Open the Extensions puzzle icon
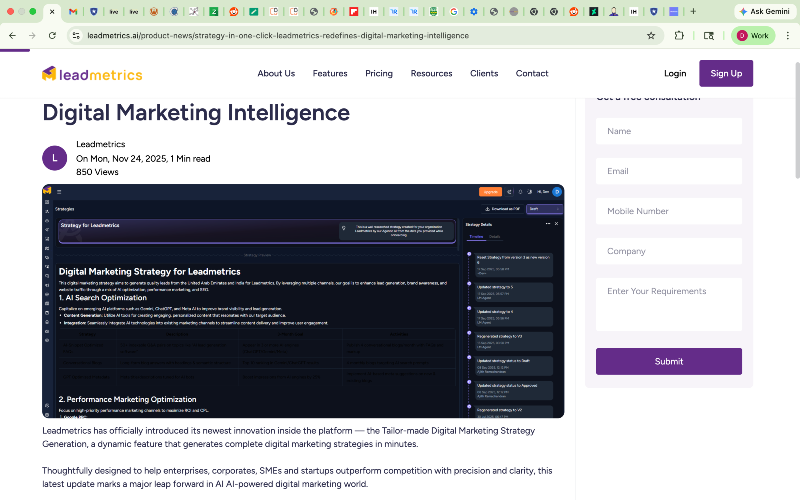This screenshot has width=800, height=500. pyautogui.click(x=679, y=36)
